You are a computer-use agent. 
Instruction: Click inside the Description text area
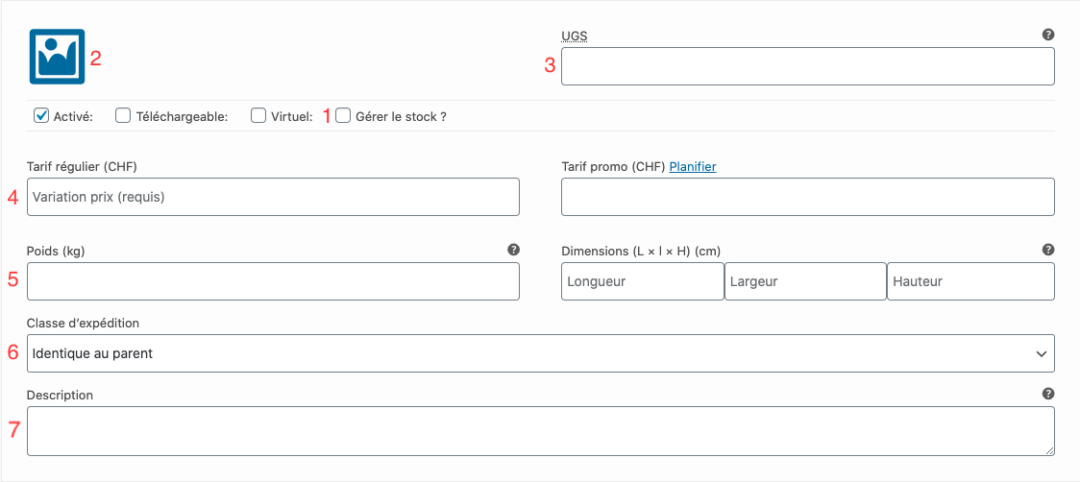tap(541, 431)
